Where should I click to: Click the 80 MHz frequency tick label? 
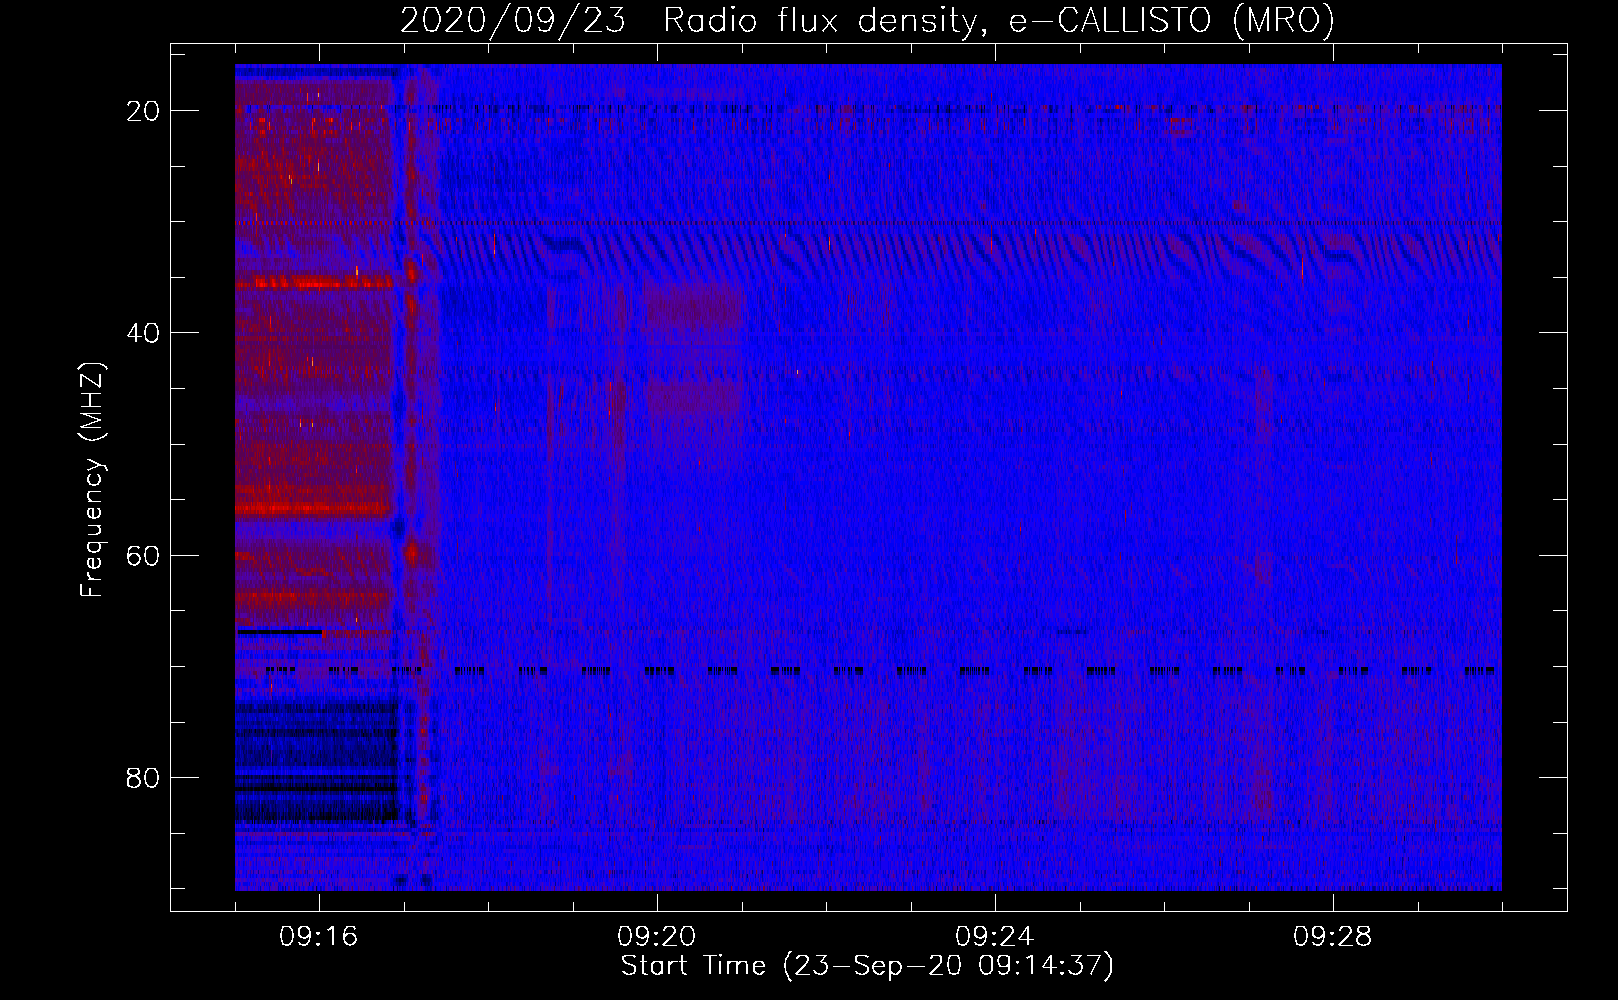pyautogui.click(x=143, y=777)
